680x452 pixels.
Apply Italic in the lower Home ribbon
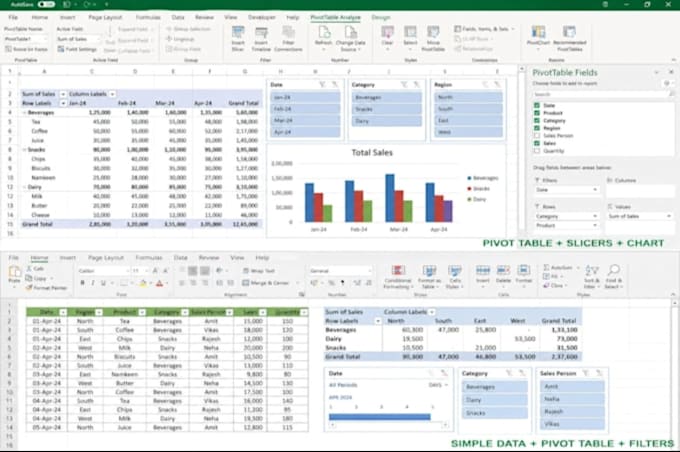tap(93, 283)
